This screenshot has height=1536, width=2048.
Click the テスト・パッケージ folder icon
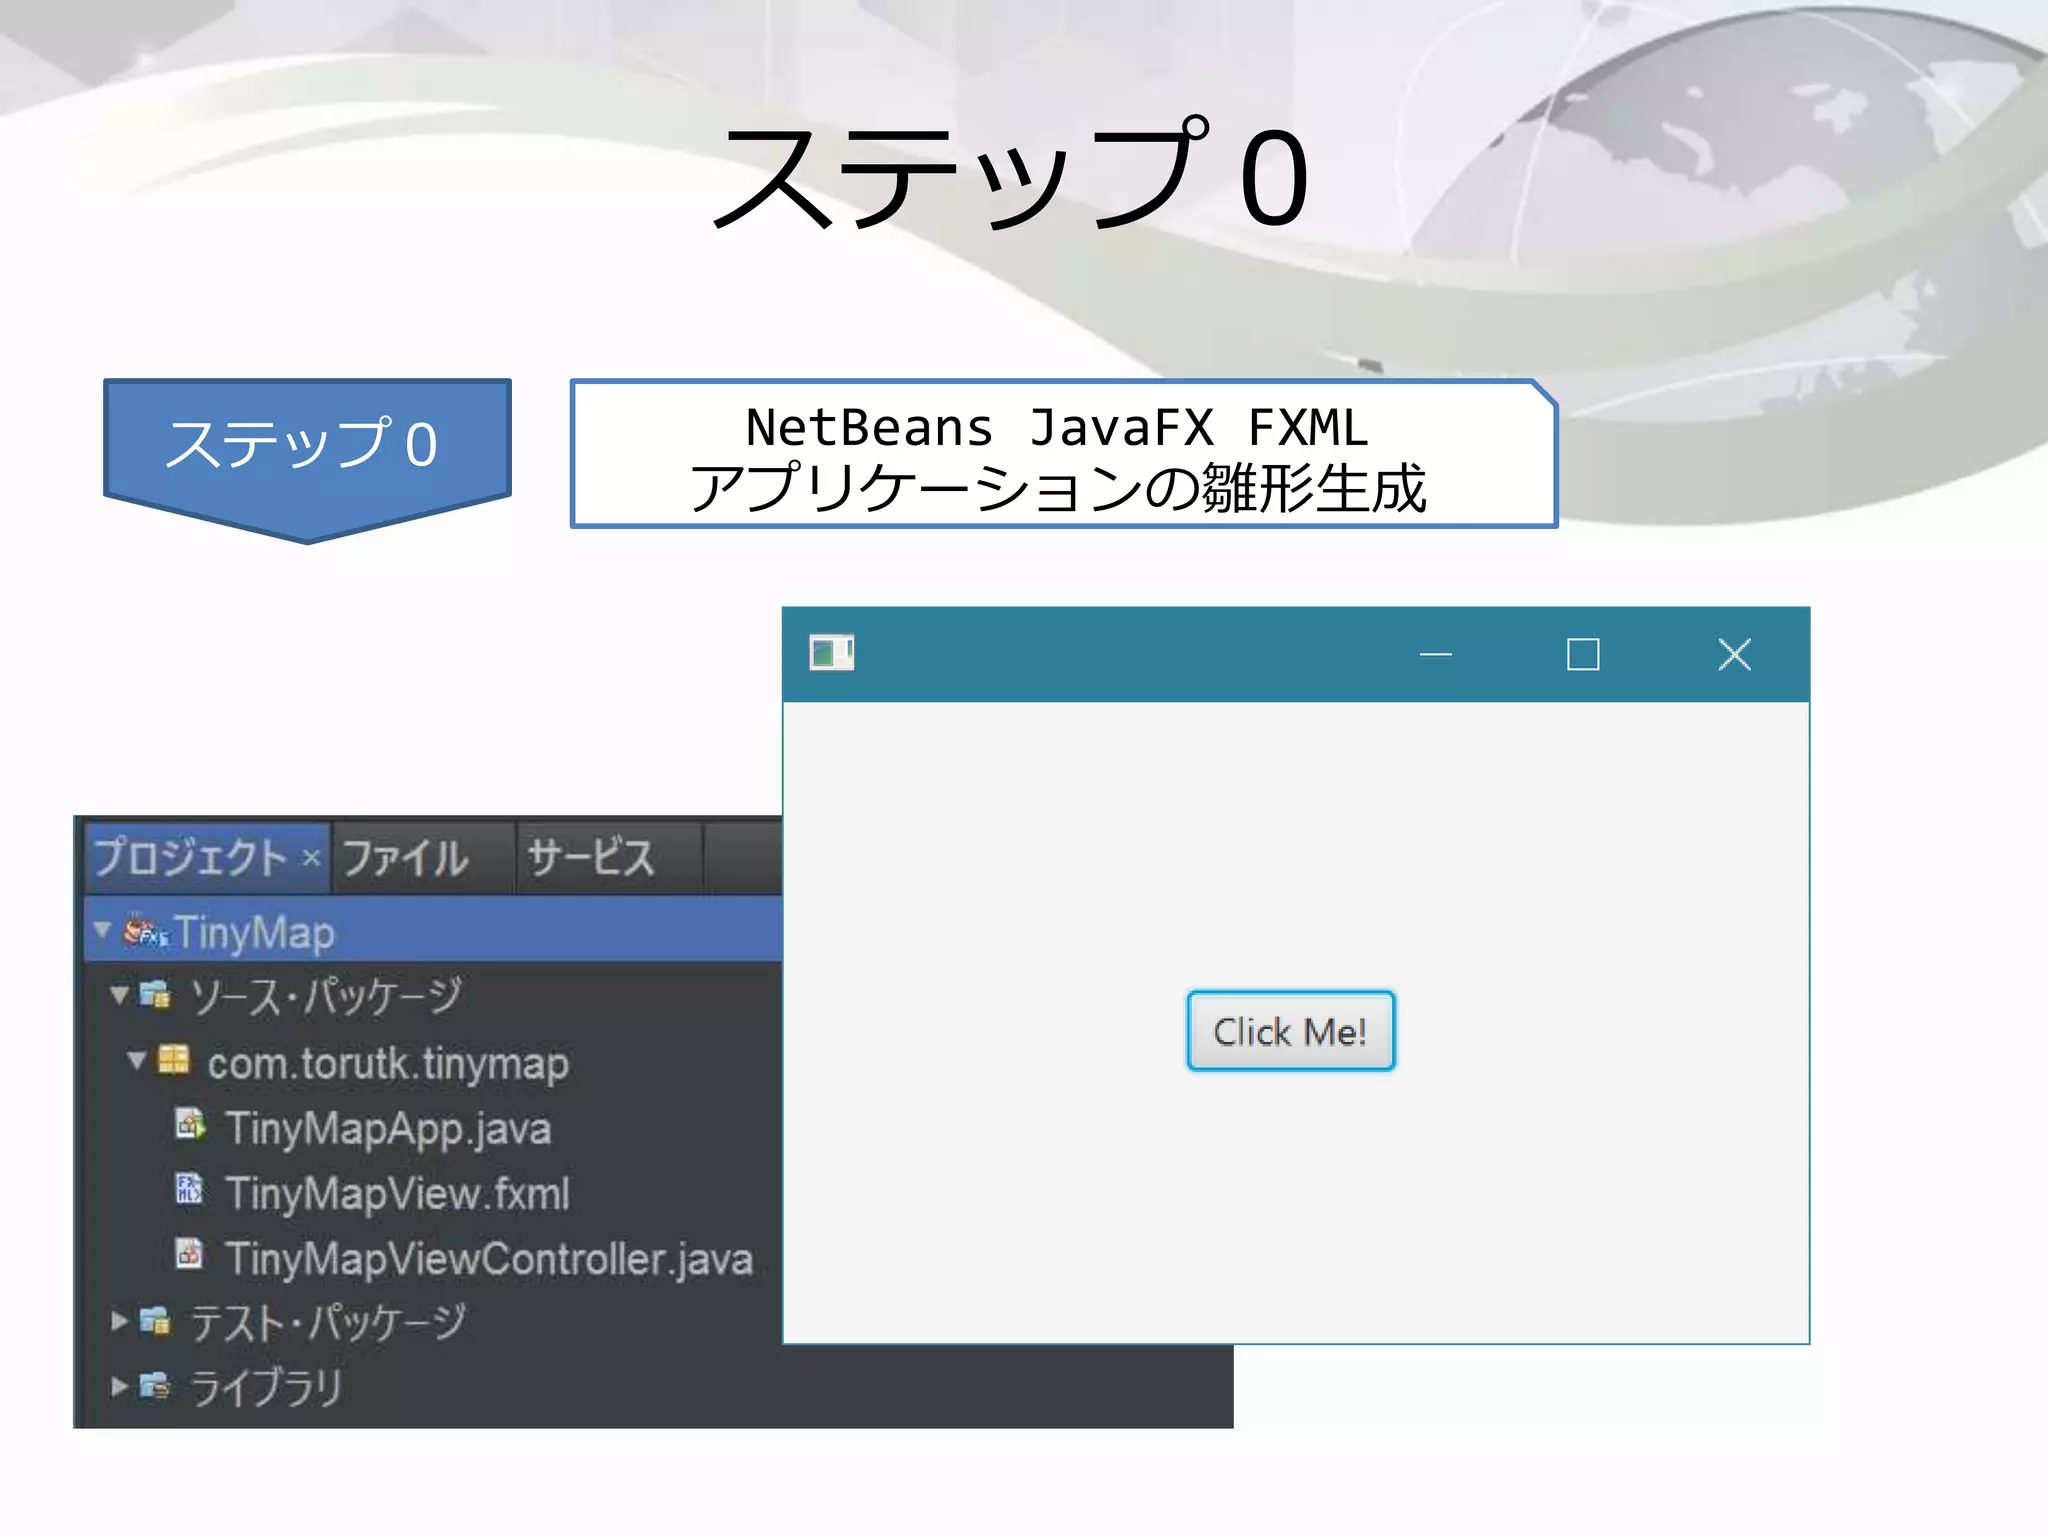coord(155,1321)
